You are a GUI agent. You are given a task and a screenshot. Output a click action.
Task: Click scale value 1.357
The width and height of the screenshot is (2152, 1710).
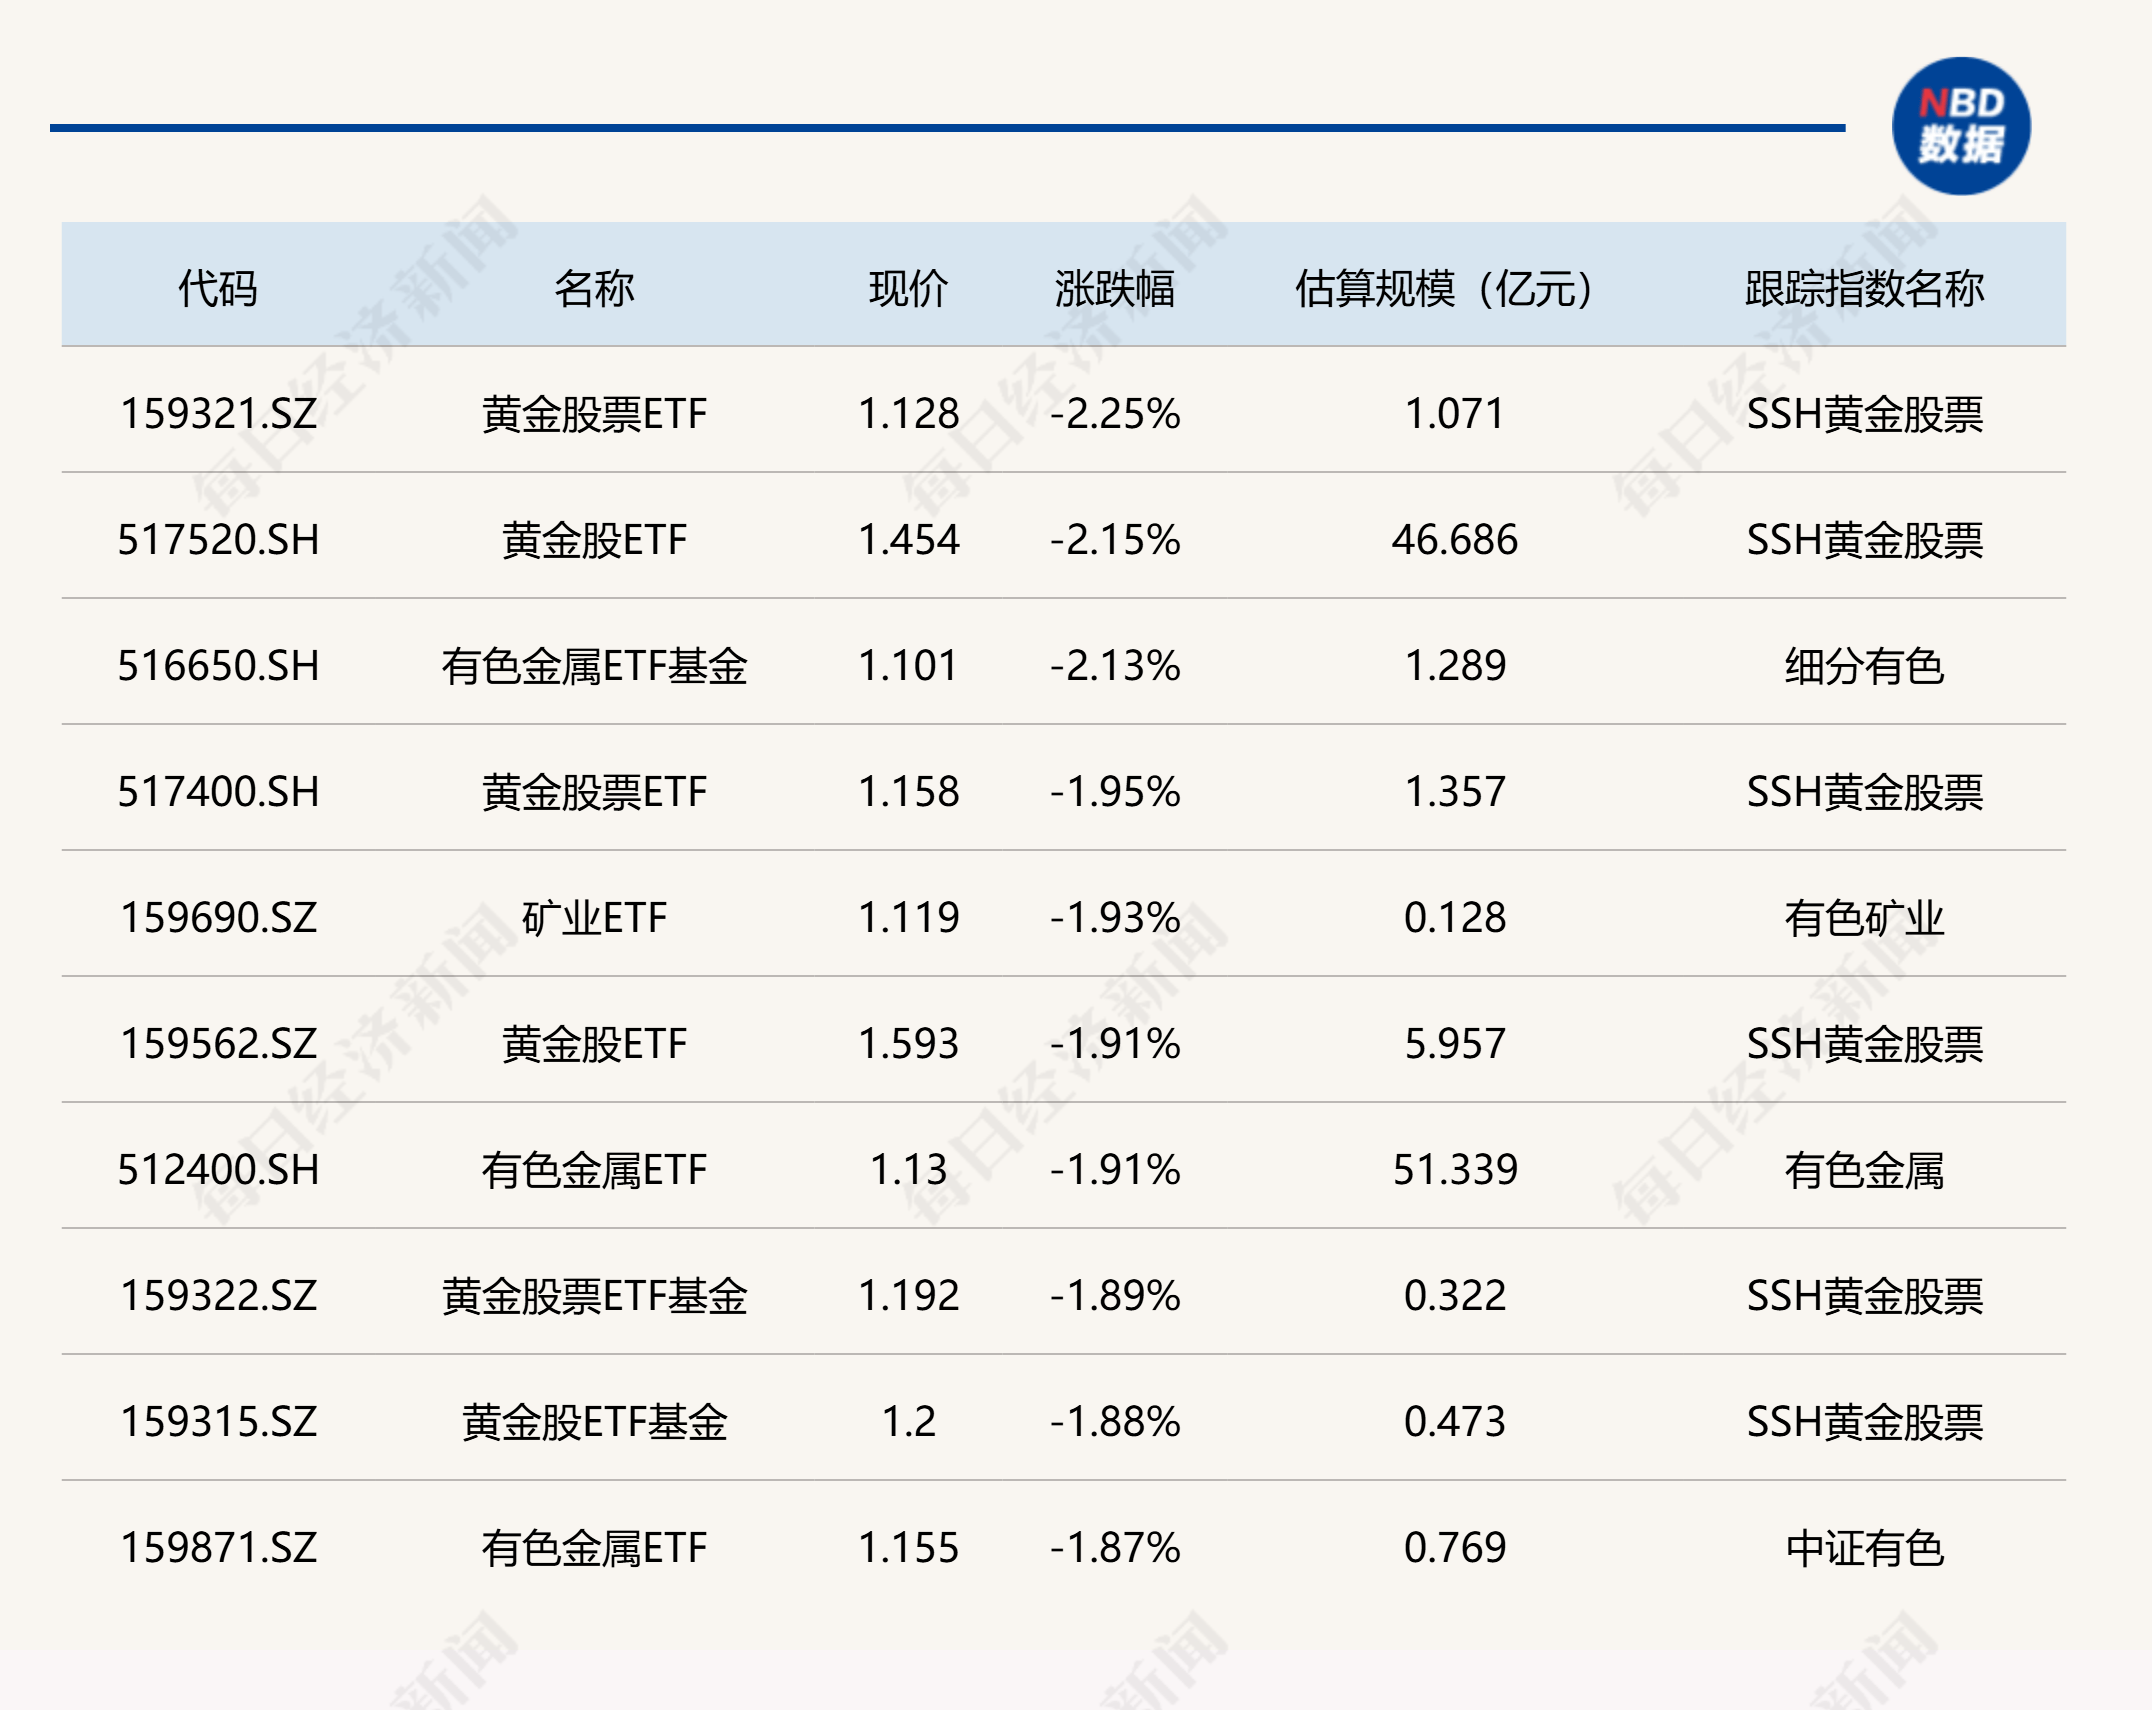click(x=1455, y=792)
